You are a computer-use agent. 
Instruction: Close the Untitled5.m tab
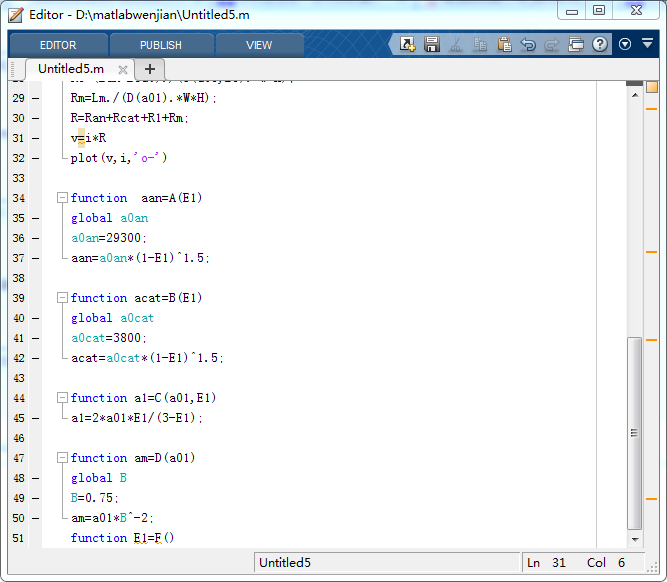(123, 70)
